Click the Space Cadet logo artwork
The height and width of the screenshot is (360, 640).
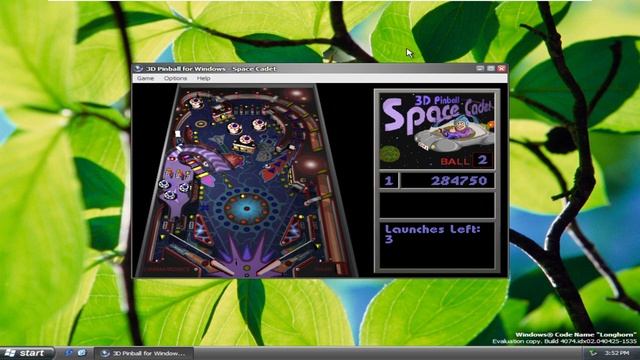point(437,130)
